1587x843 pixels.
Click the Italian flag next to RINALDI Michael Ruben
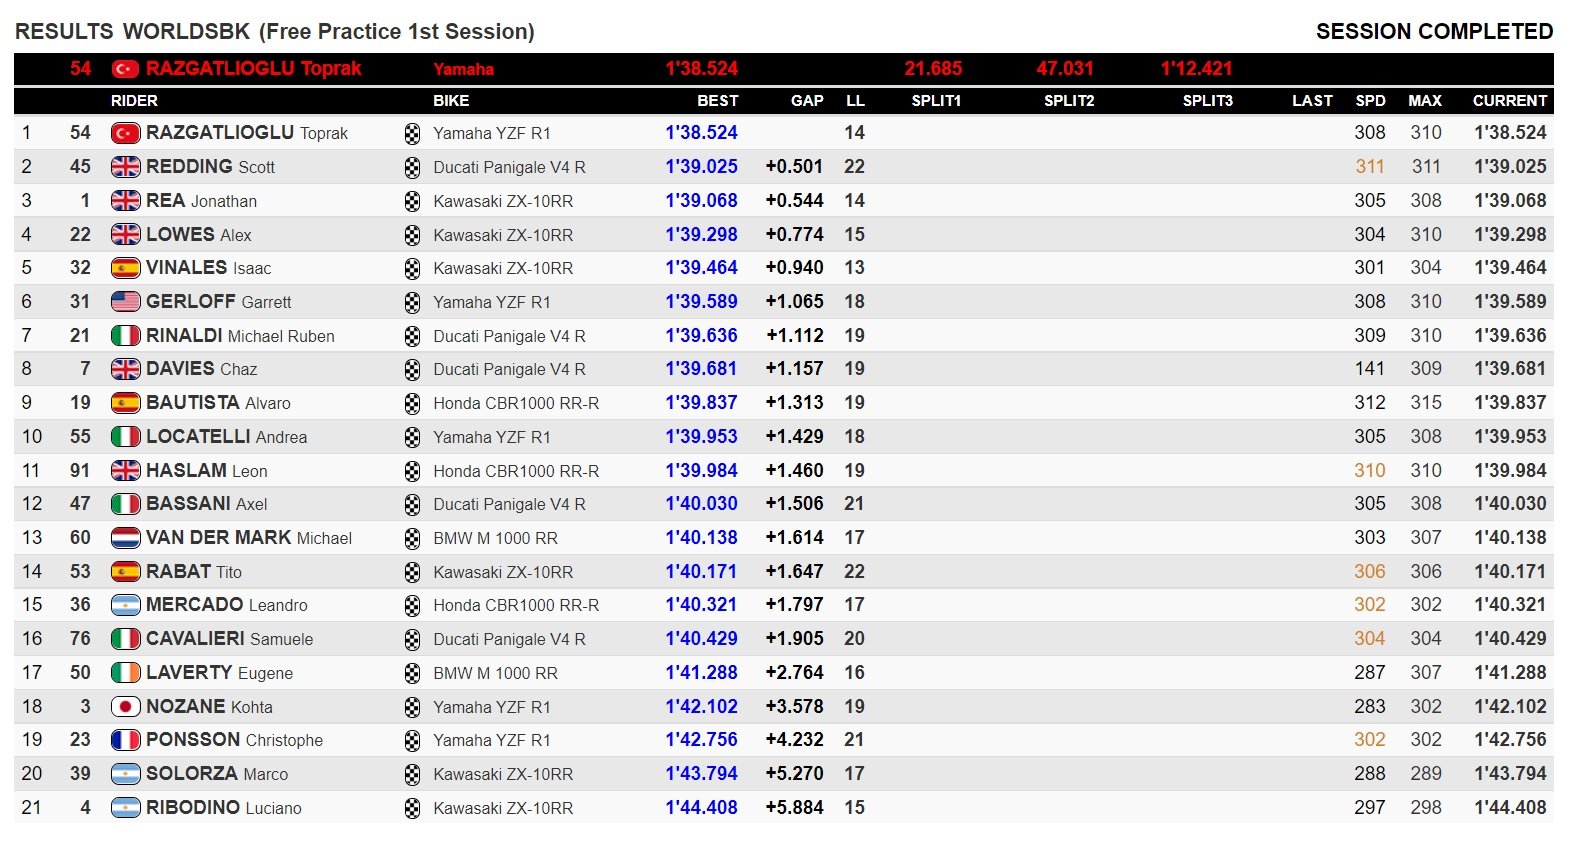125,336
